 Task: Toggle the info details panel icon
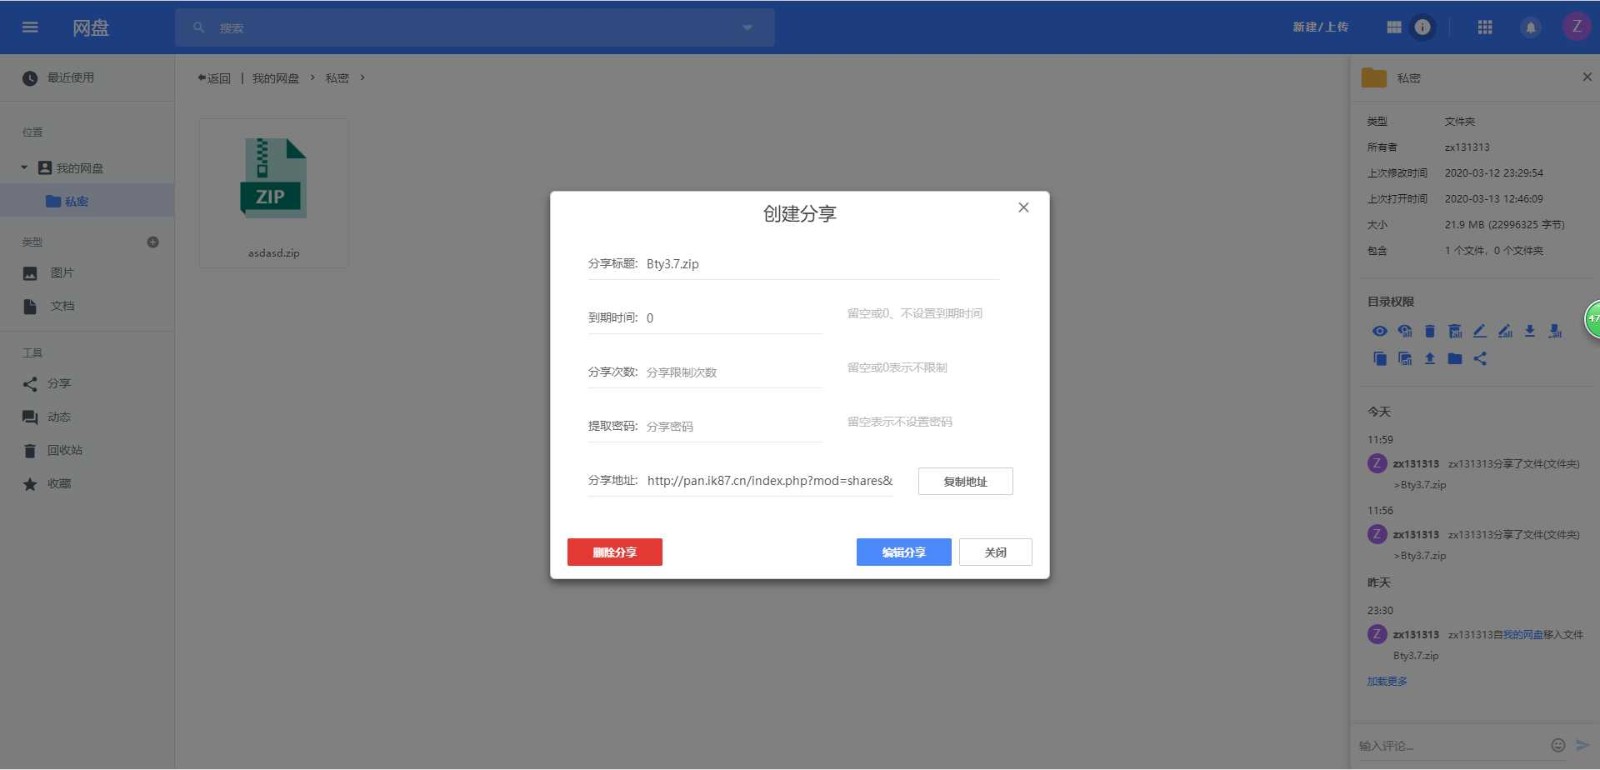point(1422,28)
